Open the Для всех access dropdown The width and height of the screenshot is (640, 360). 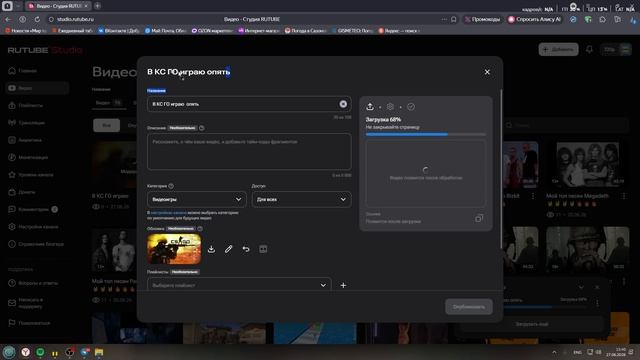point(301,200)
